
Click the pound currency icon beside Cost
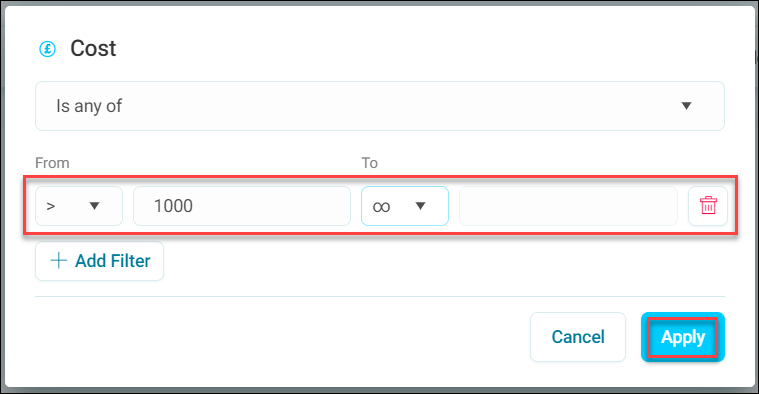pyautogui.click(x=47, y=49)
